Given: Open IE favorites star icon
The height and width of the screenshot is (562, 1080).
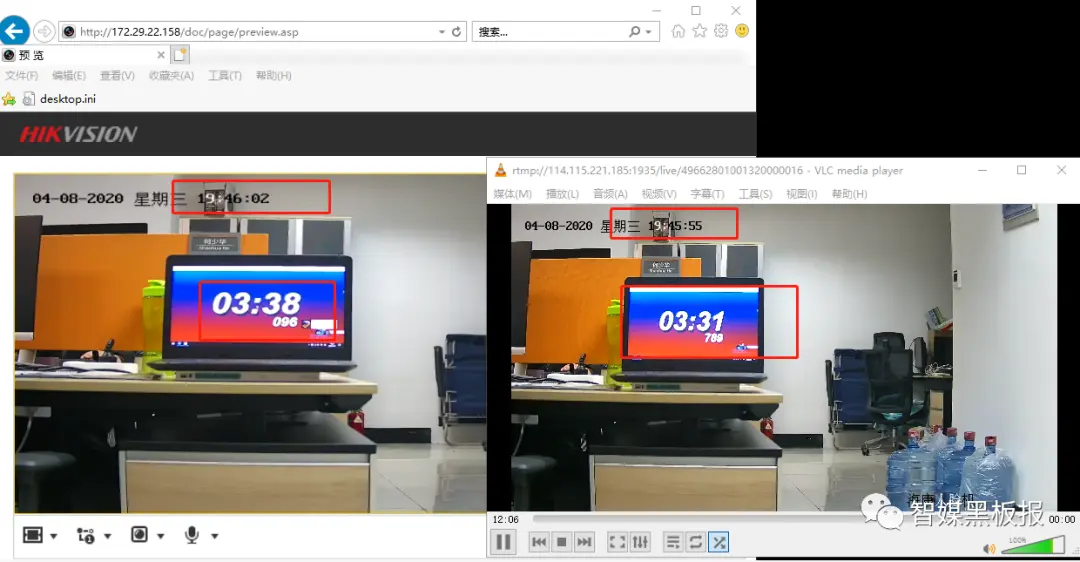Looking at the screenshot, I should click(x=700, y=31).
